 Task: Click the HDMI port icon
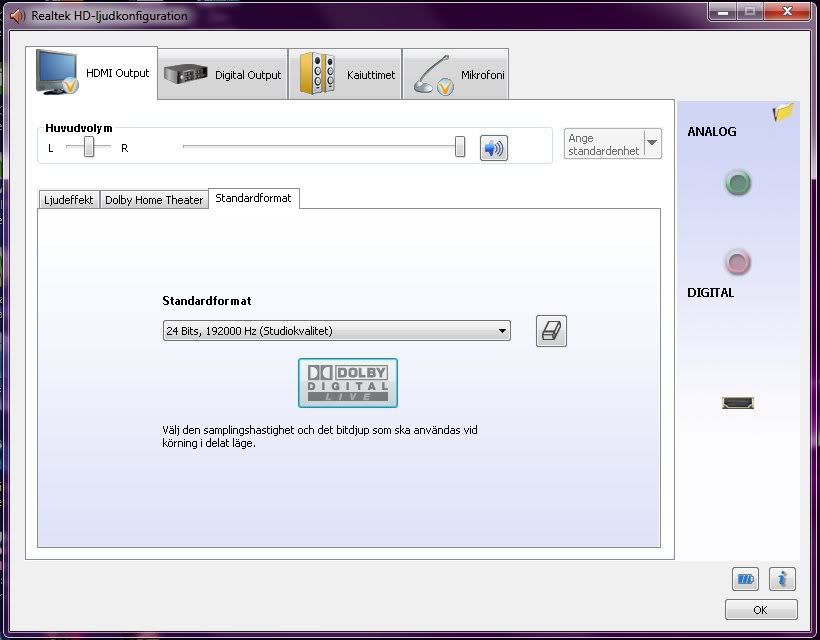738,403
